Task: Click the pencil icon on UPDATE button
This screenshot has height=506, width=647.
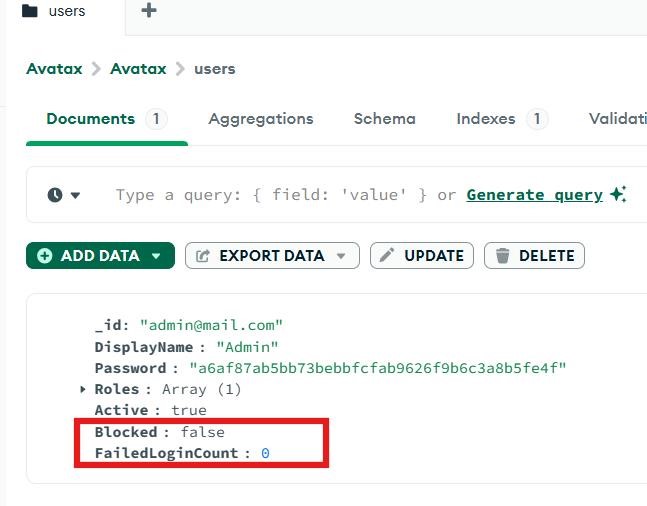Action: point(387,256)
